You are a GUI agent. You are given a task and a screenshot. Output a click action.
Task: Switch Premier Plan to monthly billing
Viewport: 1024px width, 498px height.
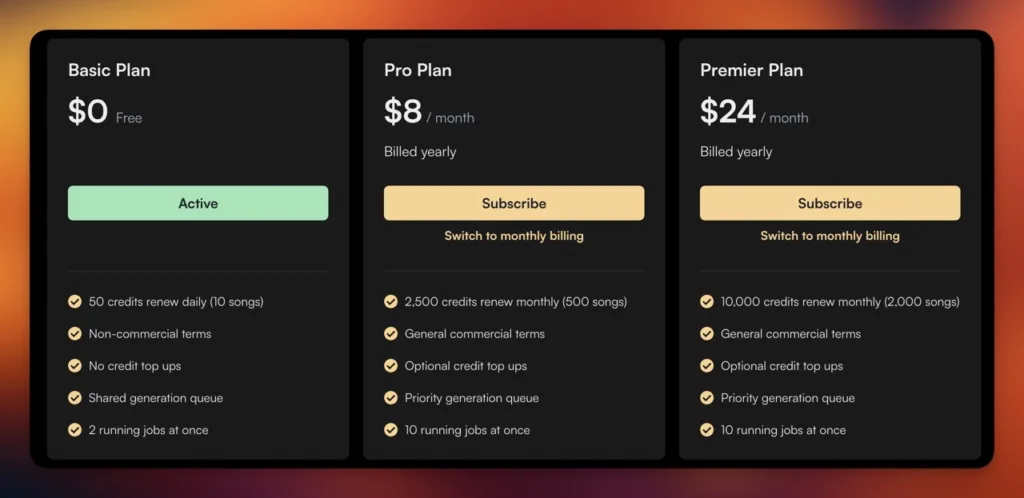830,236
